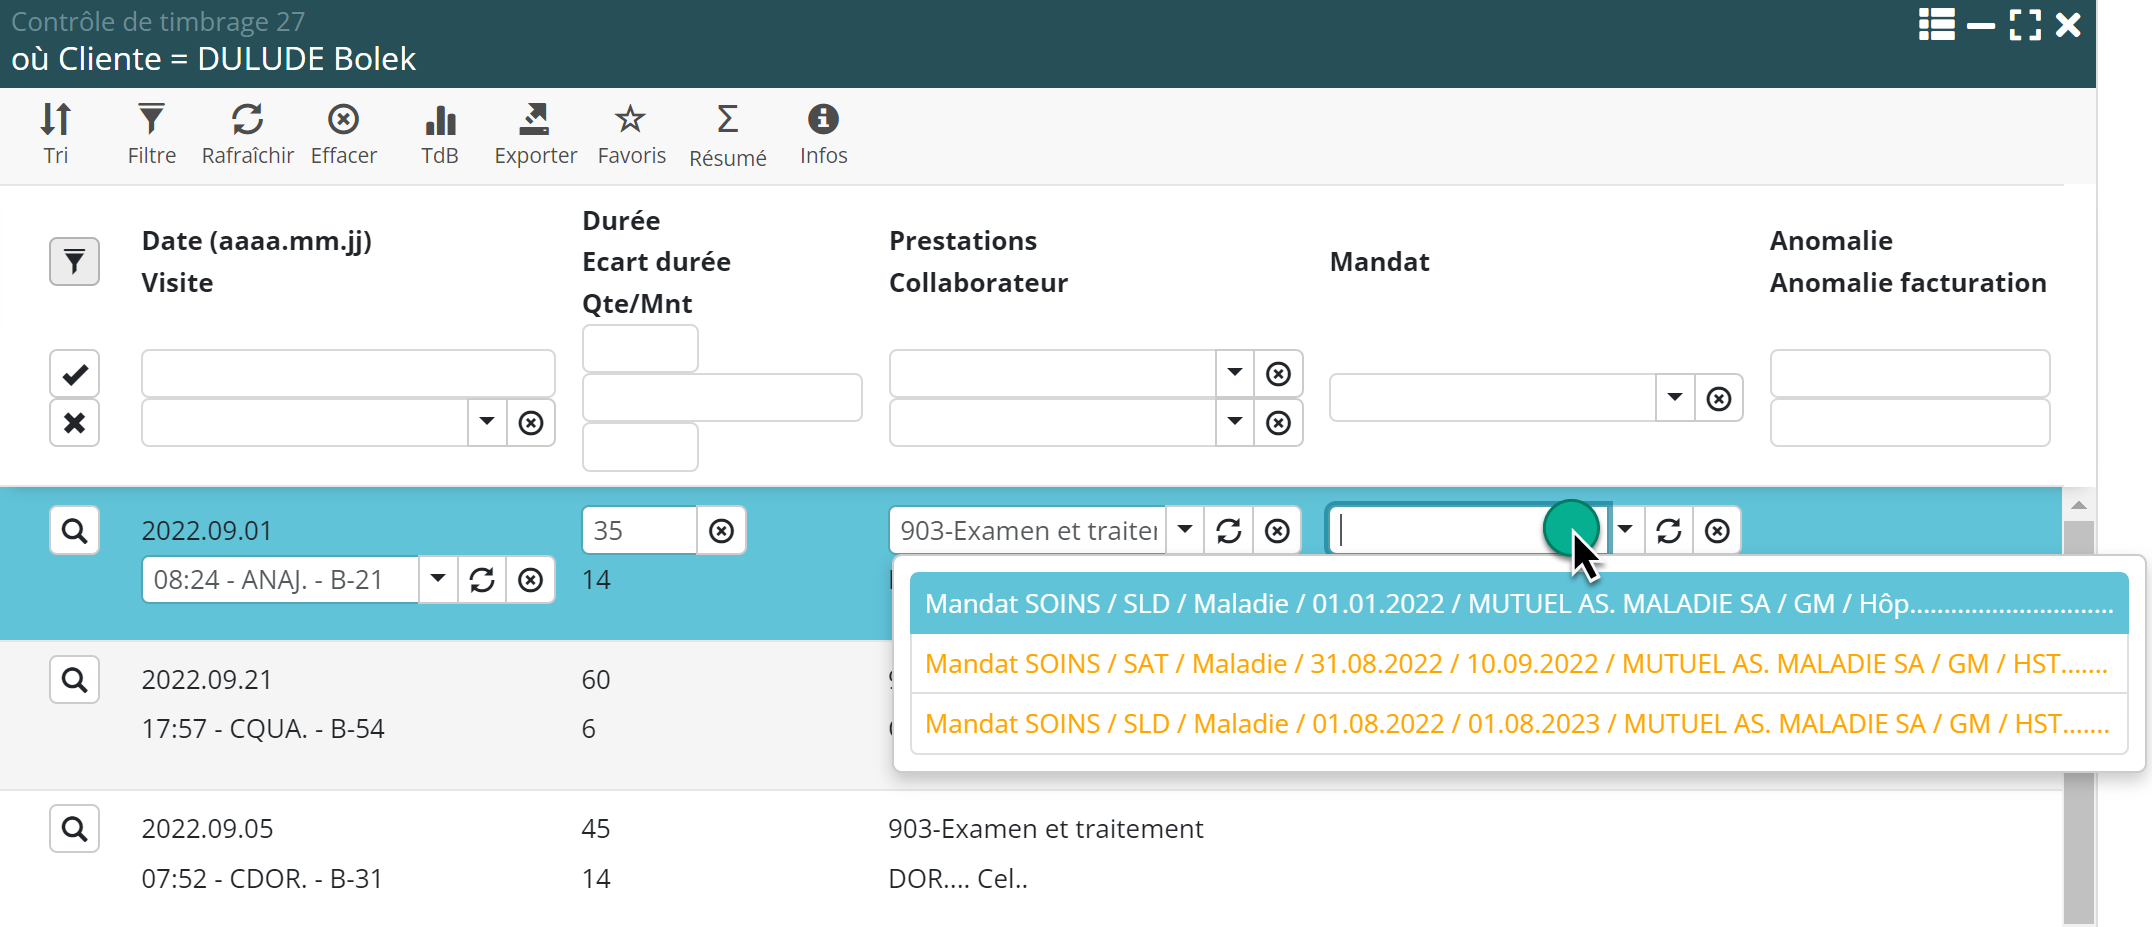Show the Résumé sigma summary
Viewport: 2152px width, 927px height.
click(x=727, y=135)
